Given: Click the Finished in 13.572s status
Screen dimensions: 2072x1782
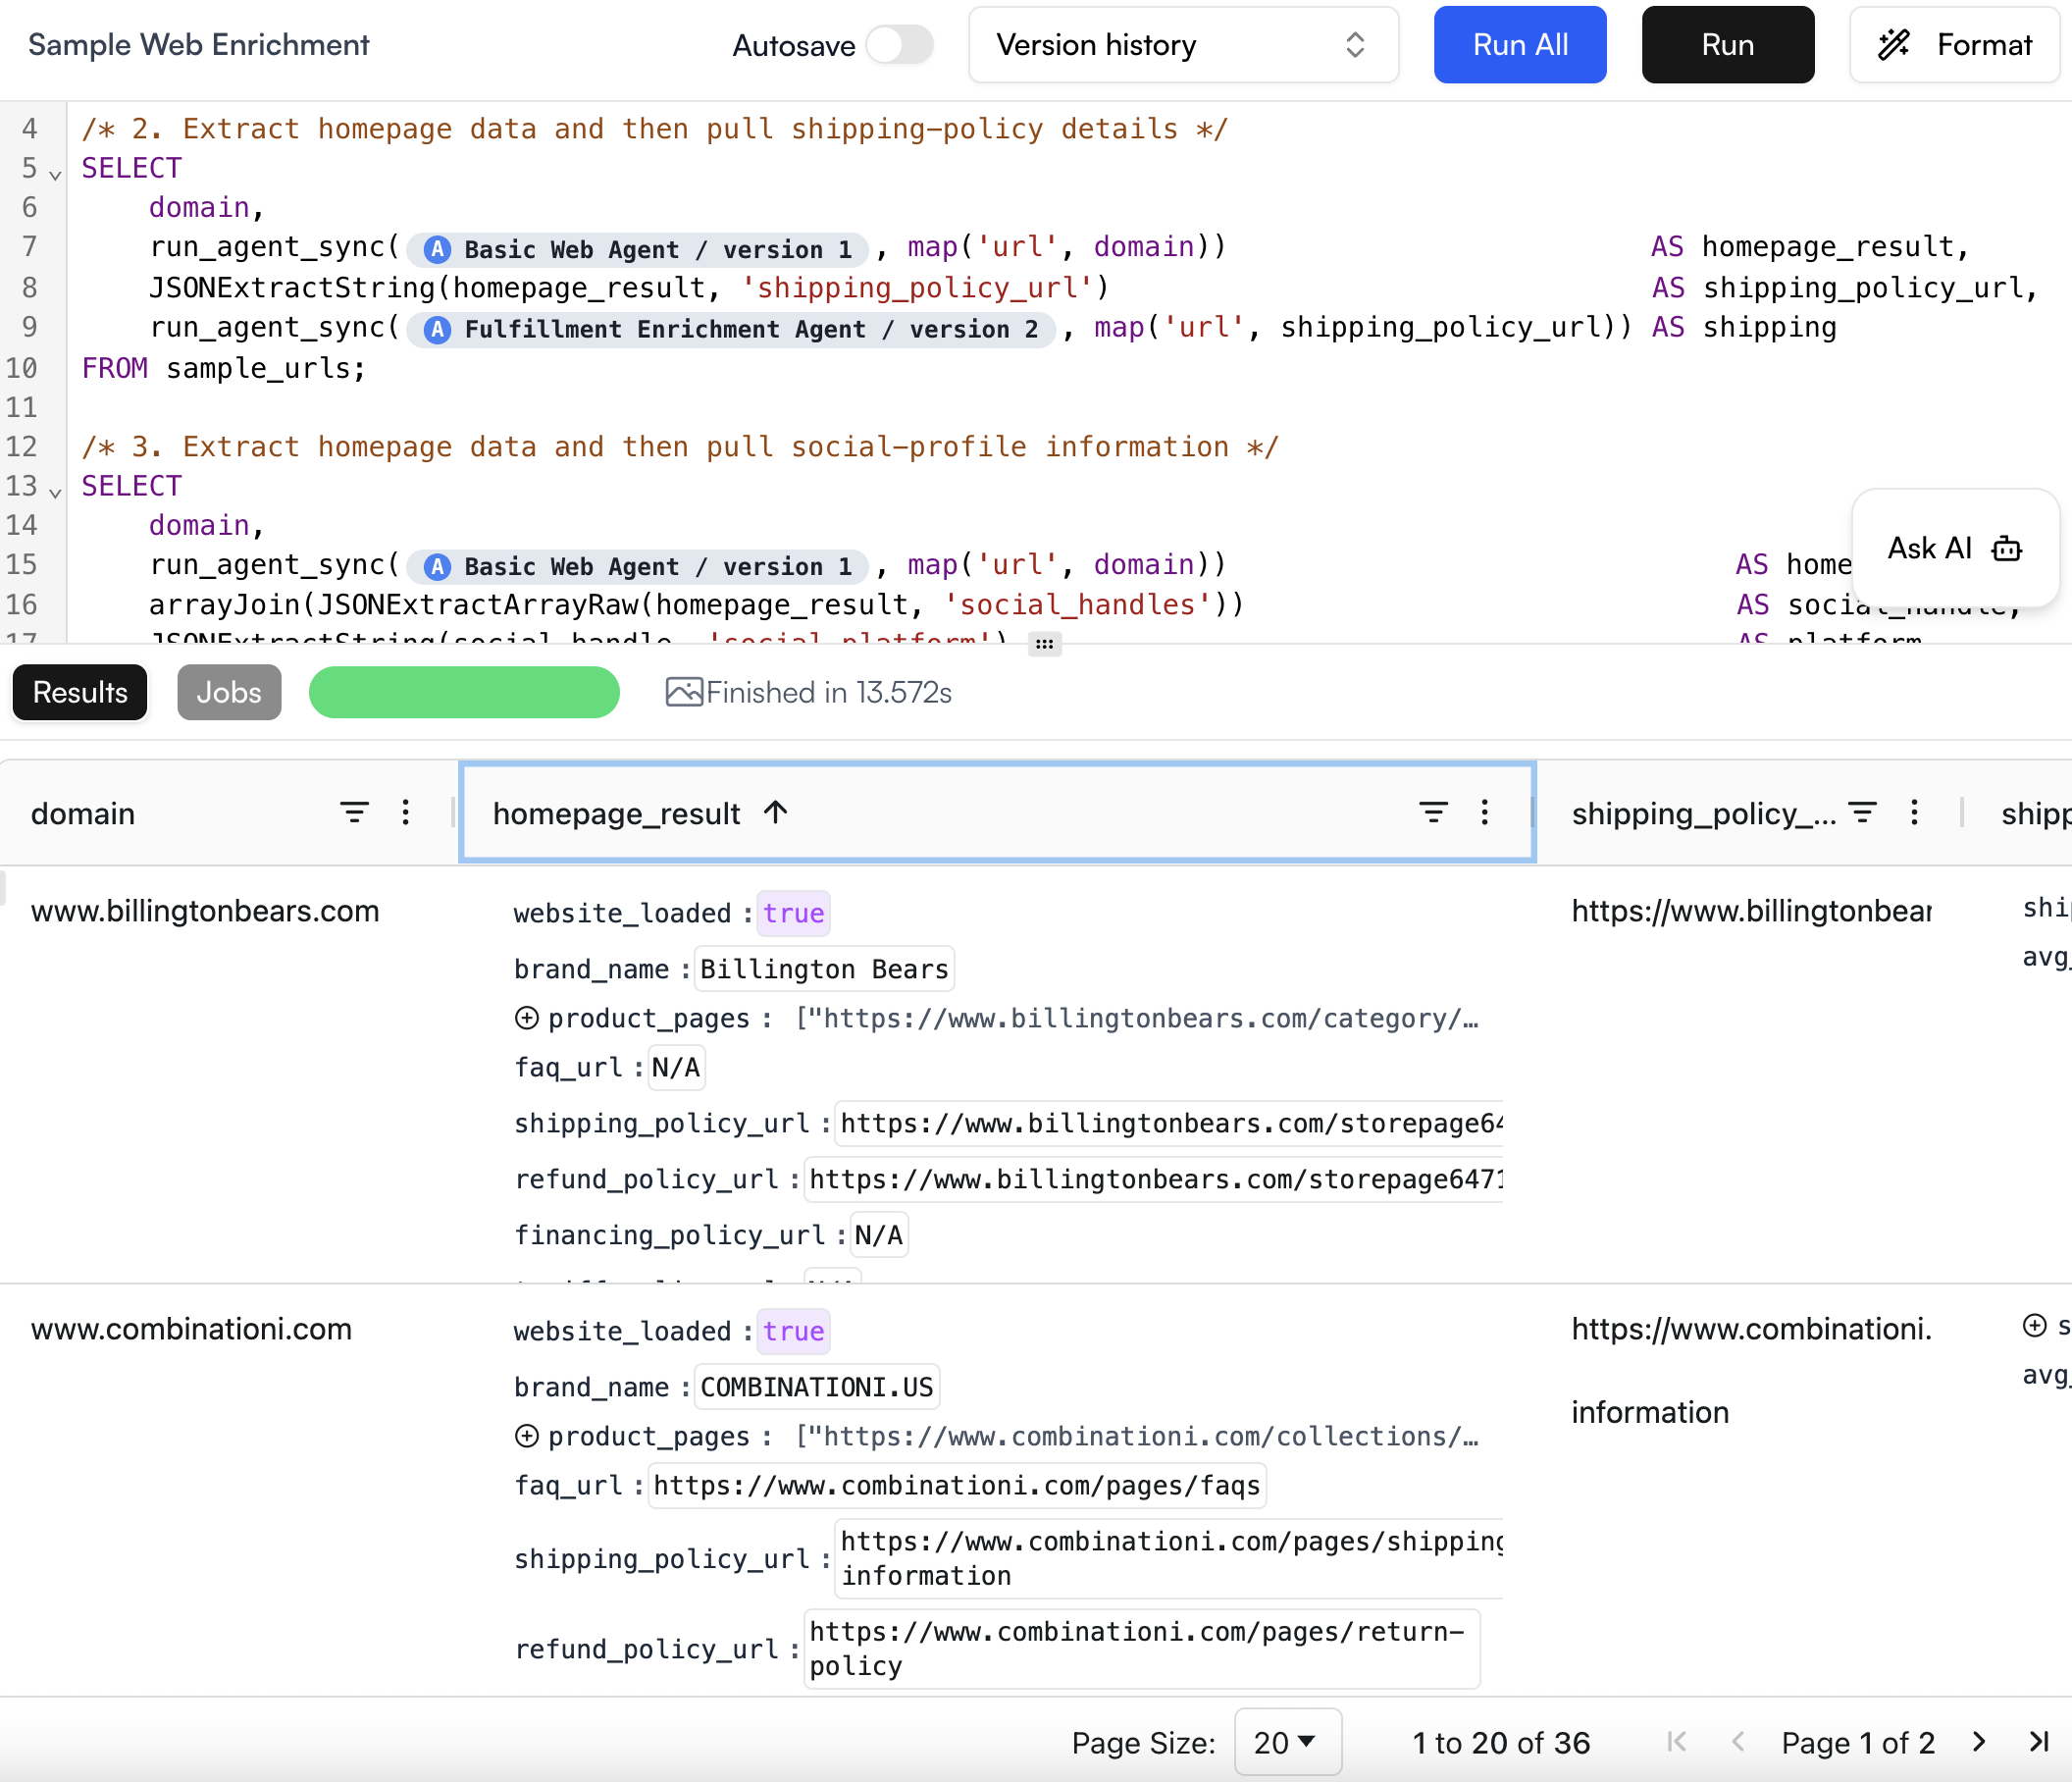Looking at the screenshot, I should coord(828,692).
